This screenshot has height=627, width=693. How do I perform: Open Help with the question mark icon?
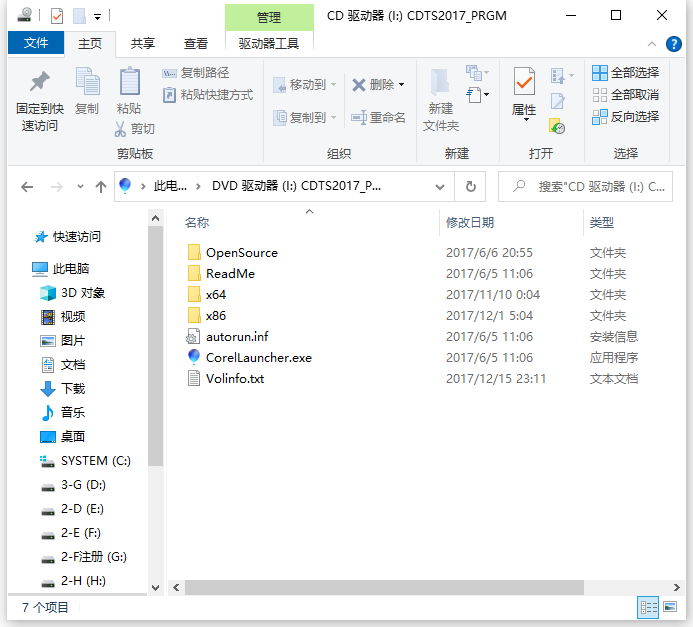point(674,44)
